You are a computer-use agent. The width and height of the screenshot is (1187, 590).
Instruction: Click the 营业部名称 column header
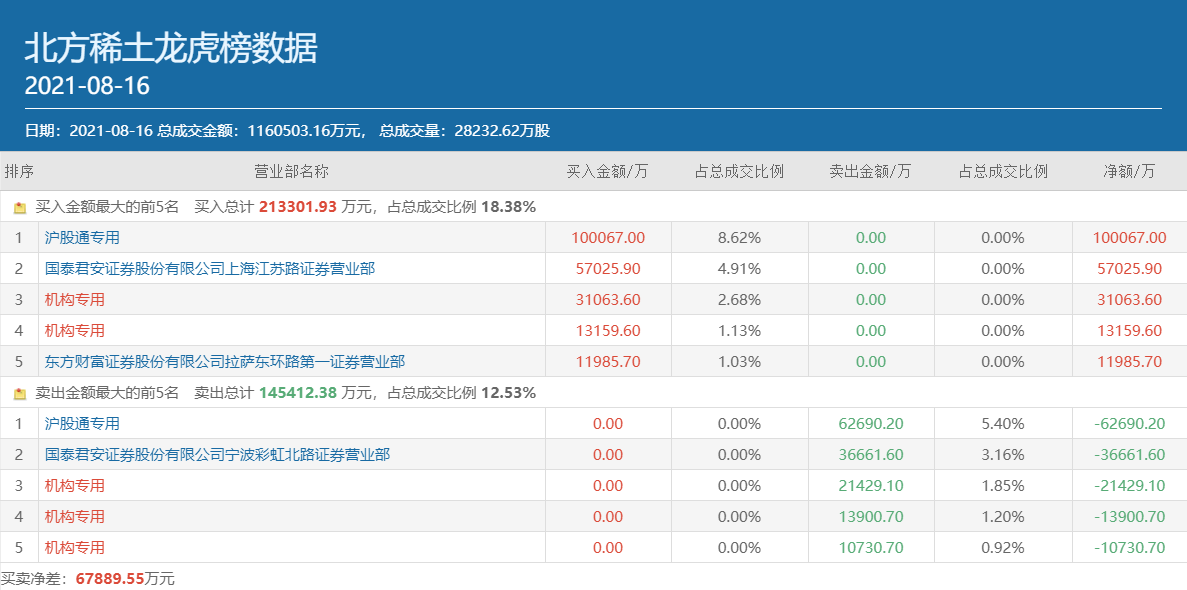click(x=291, y=171)
